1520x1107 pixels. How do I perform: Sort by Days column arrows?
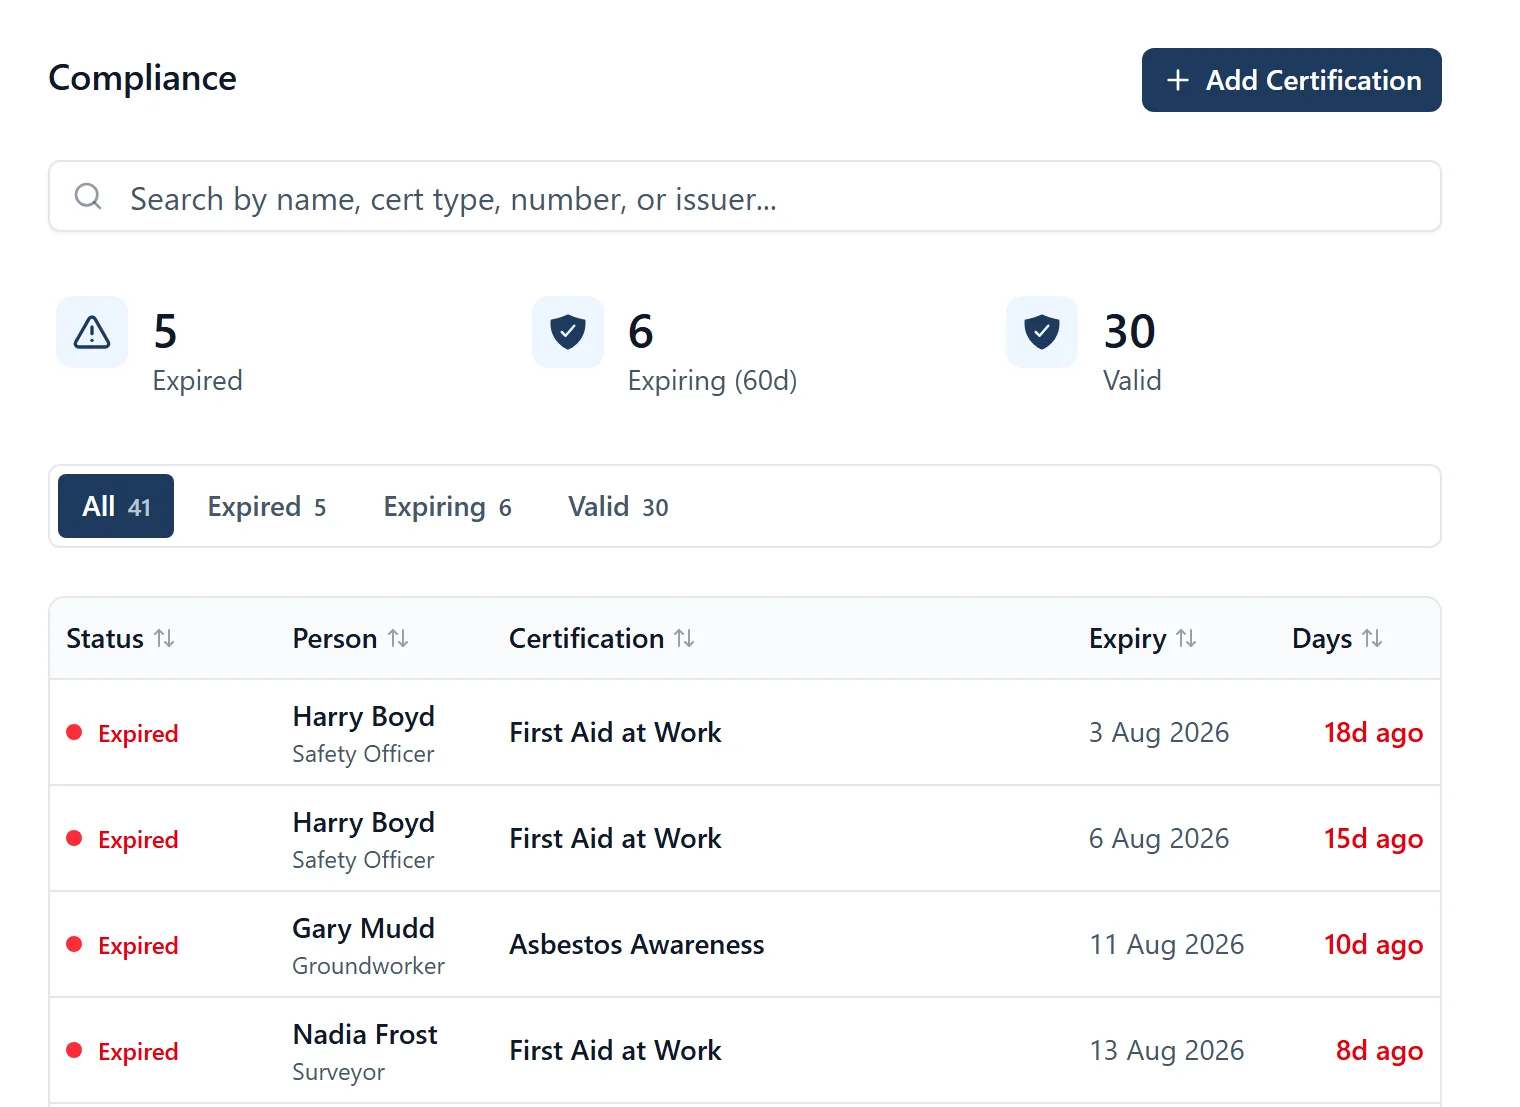[1372, 638]
